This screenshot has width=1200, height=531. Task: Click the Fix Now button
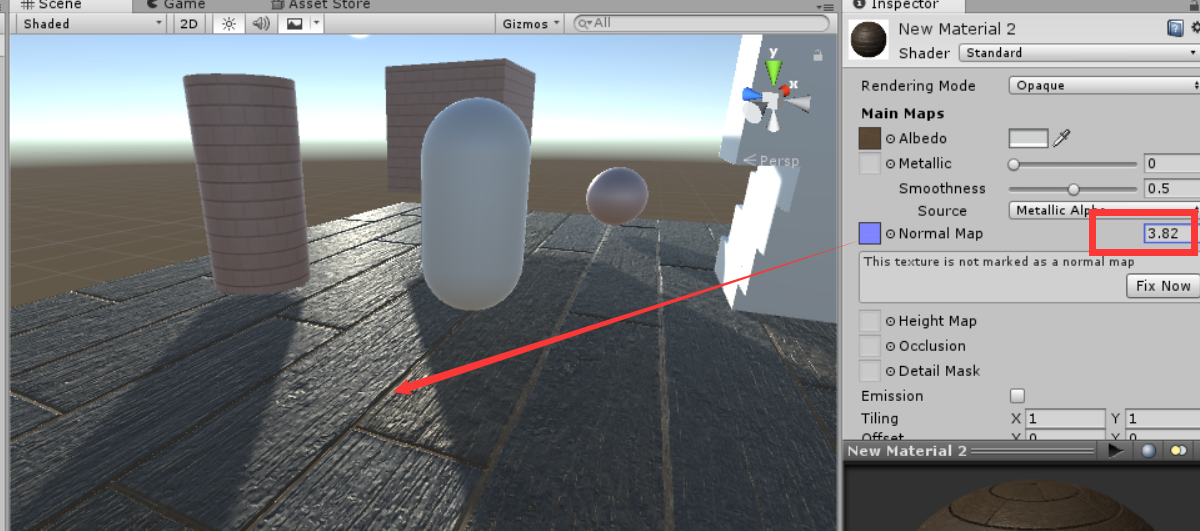click(1163, 286)
